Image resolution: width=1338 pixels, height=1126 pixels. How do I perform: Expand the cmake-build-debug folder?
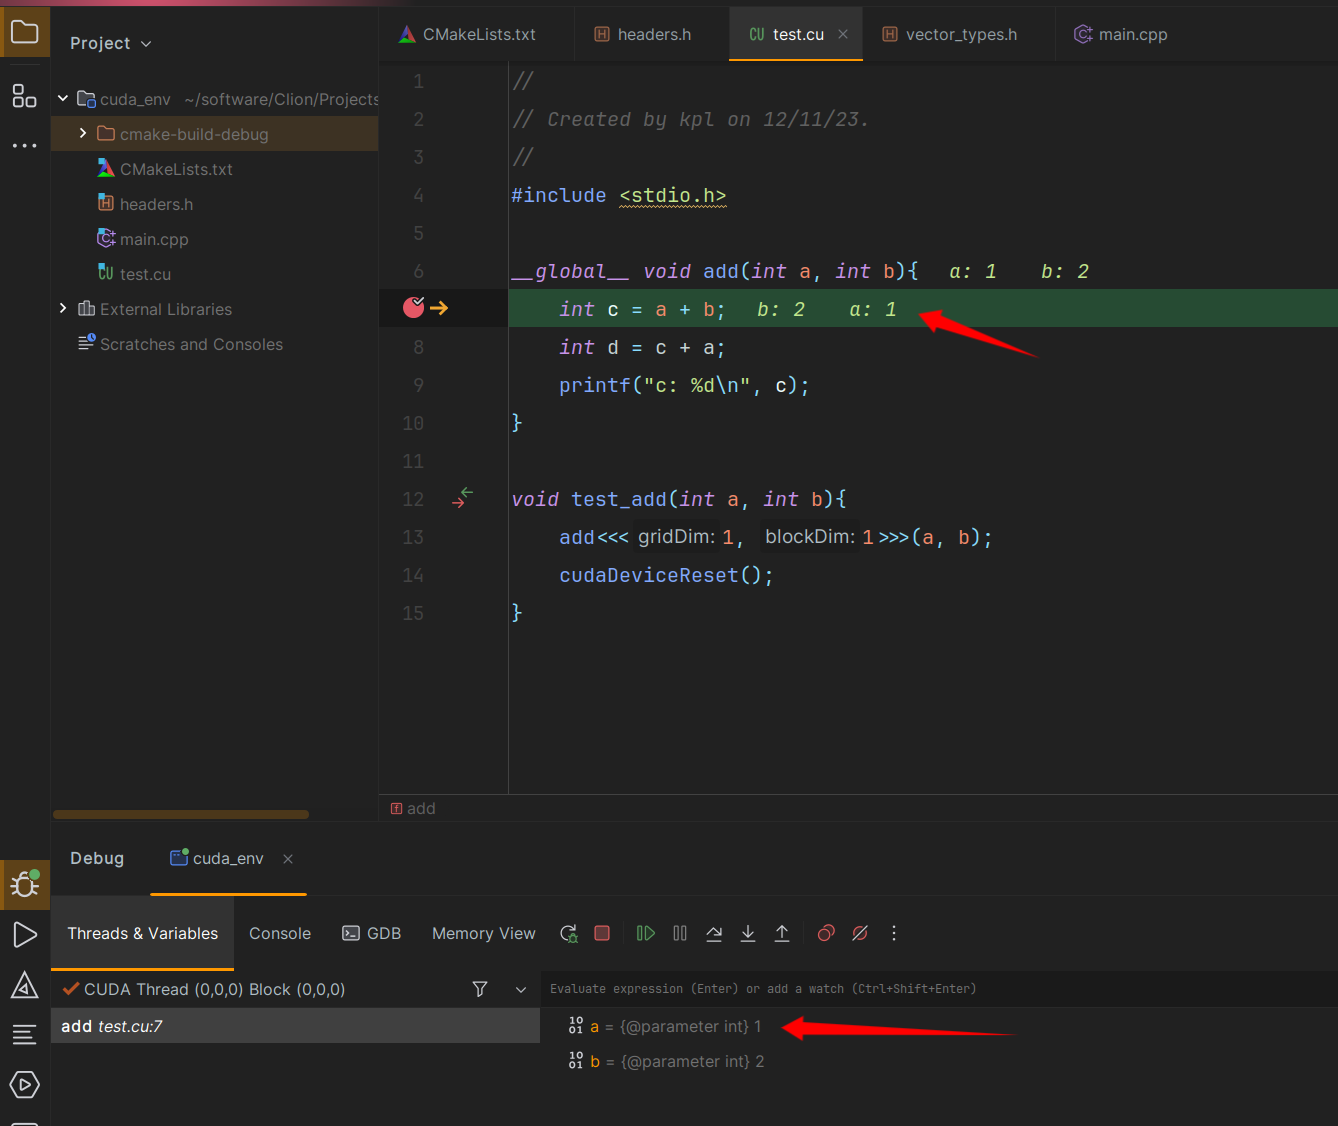pos(83,133)
